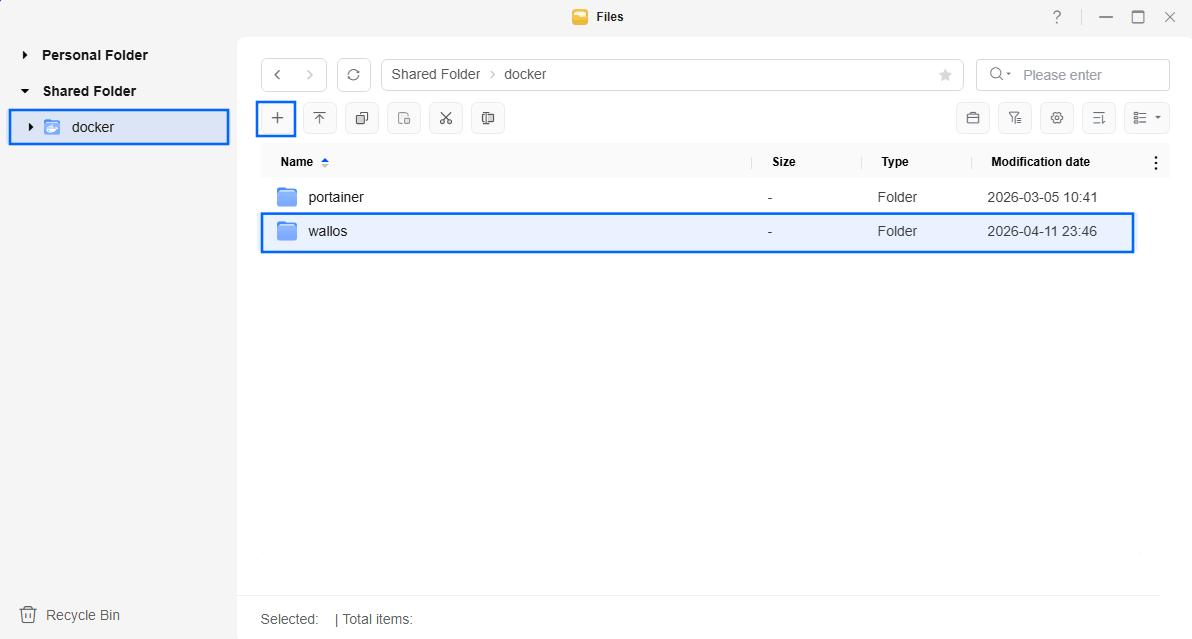
Task: Open the filter icon in toolbar
Action: 1014,118
